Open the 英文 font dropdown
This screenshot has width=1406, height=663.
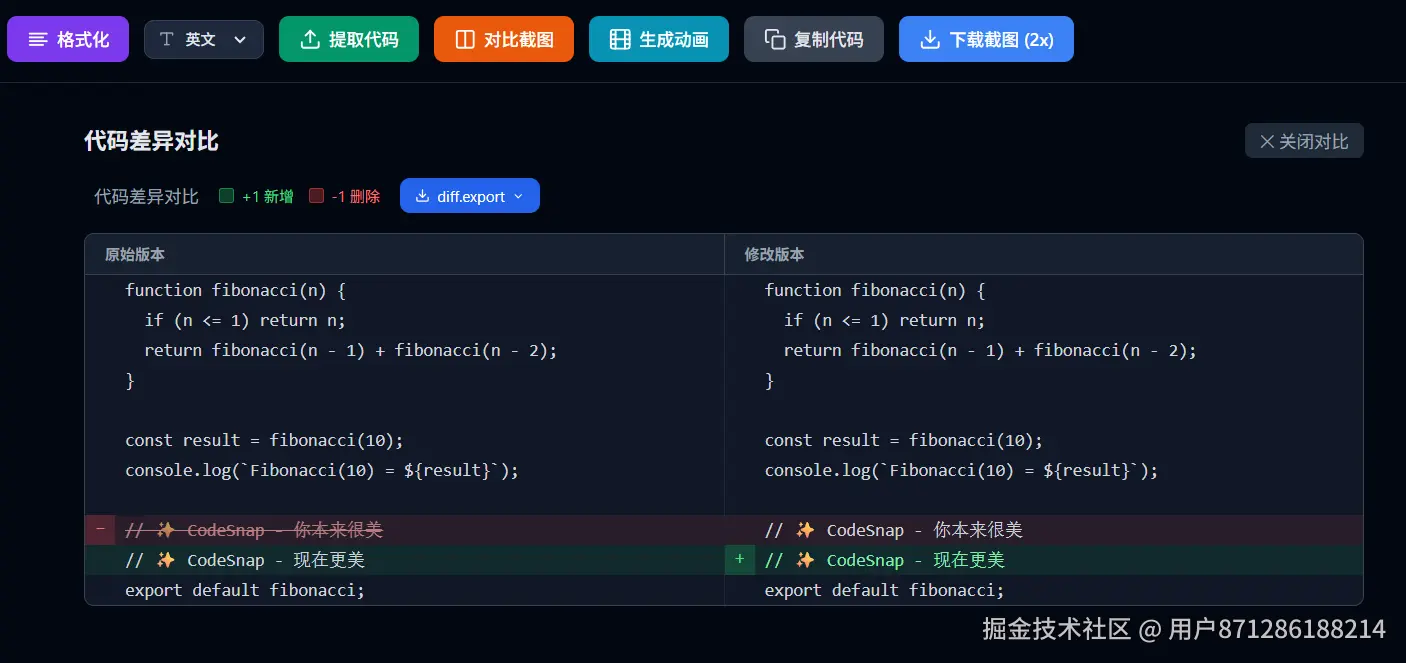(204, 39)
